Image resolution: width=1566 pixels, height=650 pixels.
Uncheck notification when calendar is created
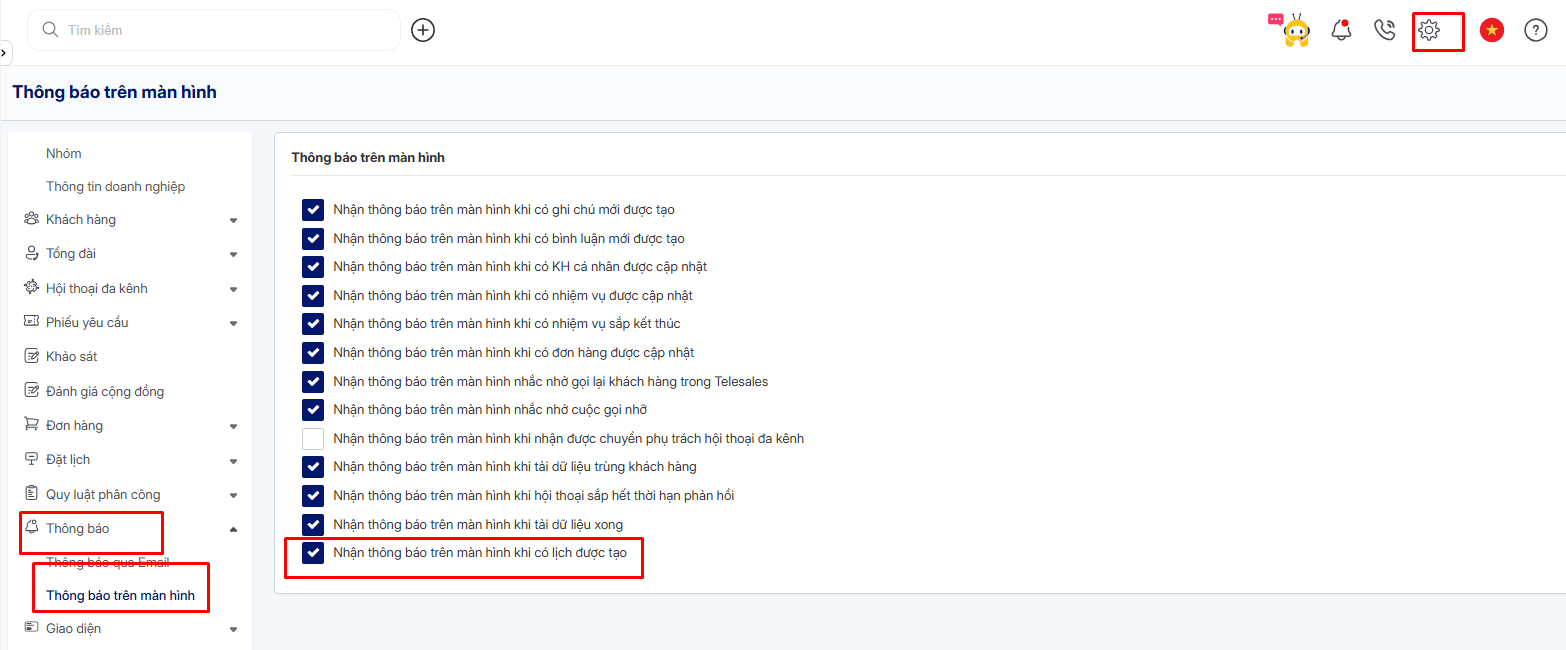coord(313,553)
